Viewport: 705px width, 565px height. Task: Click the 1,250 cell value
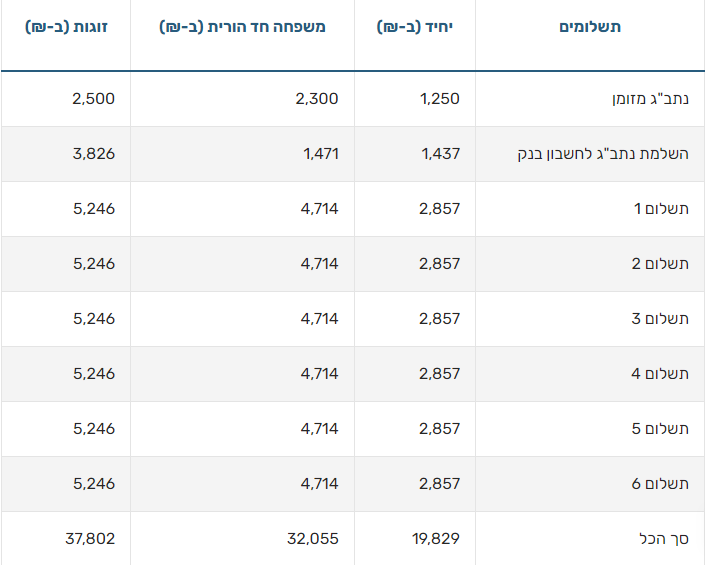441,99
